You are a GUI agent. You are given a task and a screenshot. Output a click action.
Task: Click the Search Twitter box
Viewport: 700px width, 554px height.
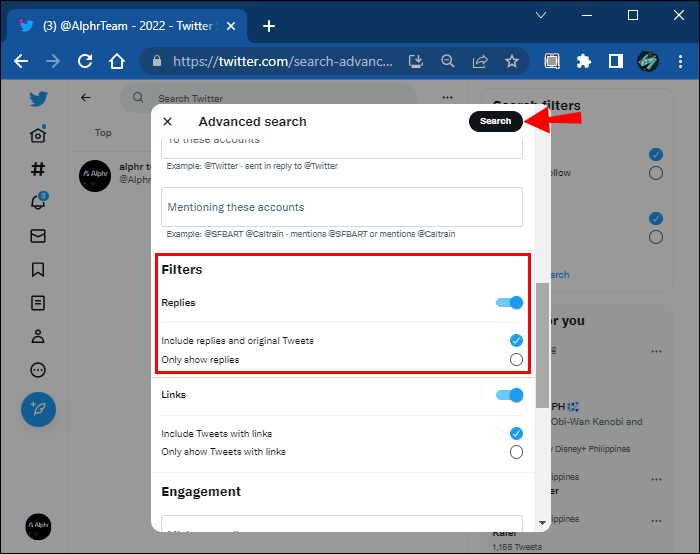268,98
